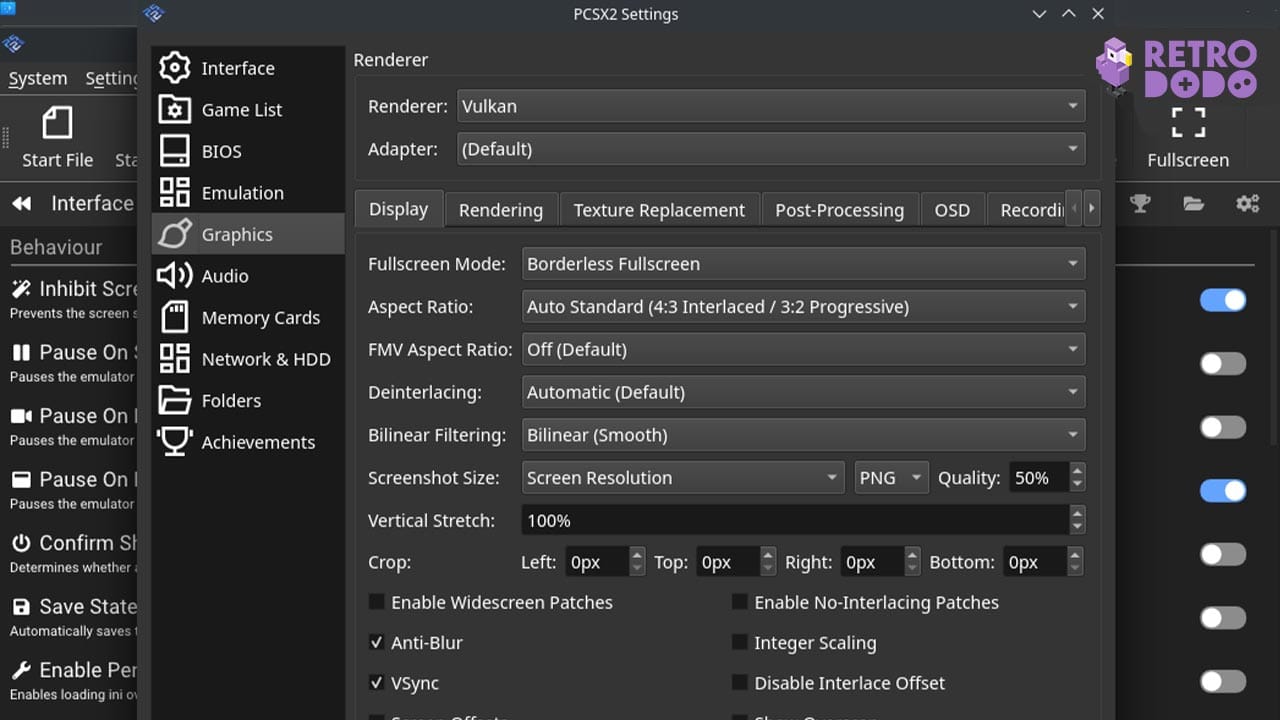The width and height of the screenshot is (1280, 720).
Task: Click open folder icon in main toolbar
Action: click(1193, 203)
